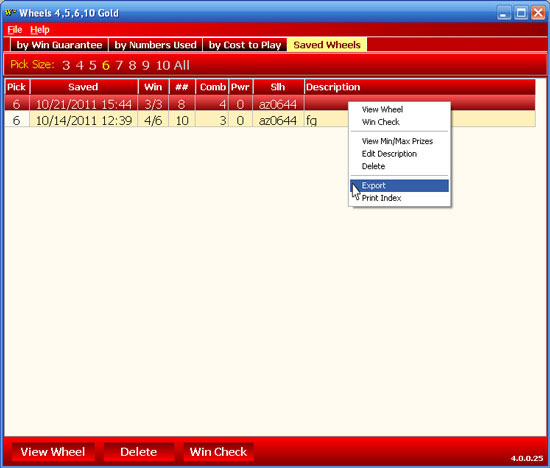Select View Min/Max Prizes menu entry

[400, 141]
